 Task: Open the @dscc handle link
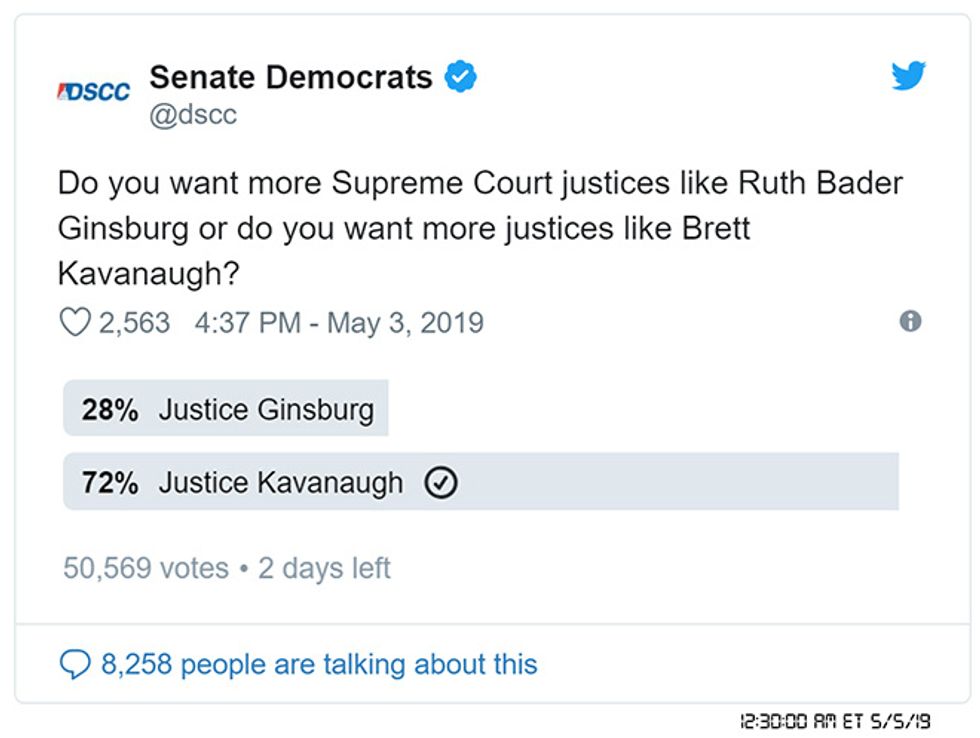[x=193, y=115]
